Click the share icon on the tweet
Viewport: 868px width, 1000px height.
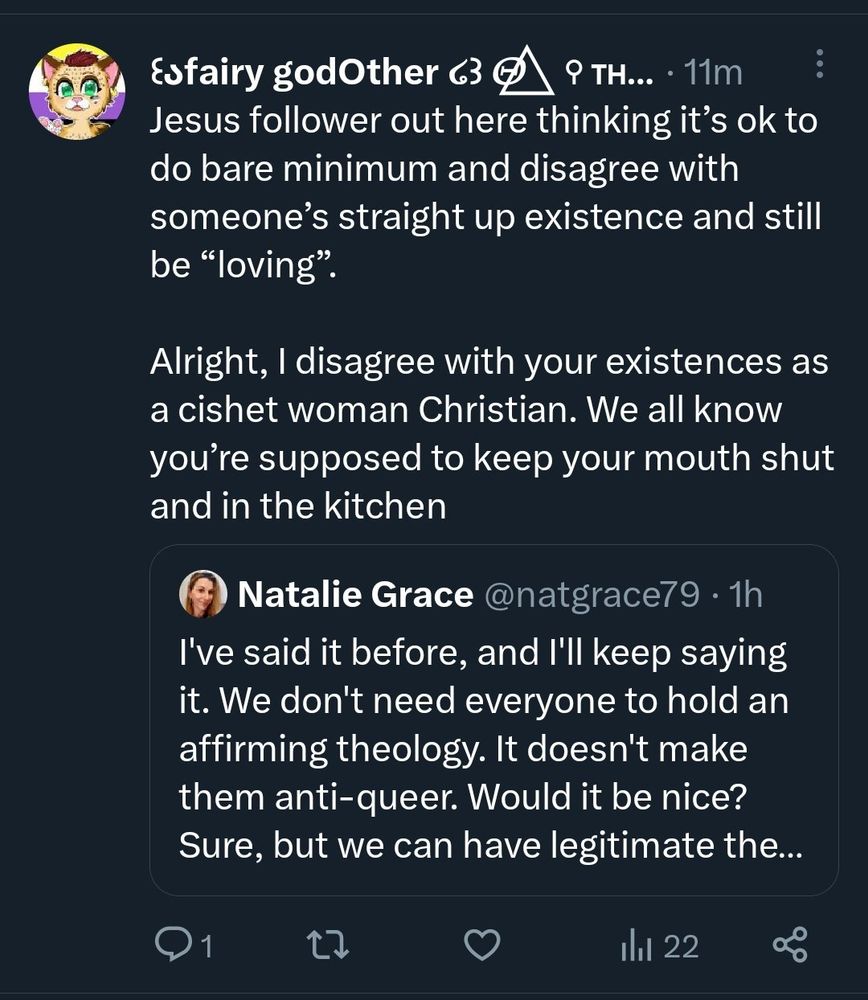pos(790,945)
